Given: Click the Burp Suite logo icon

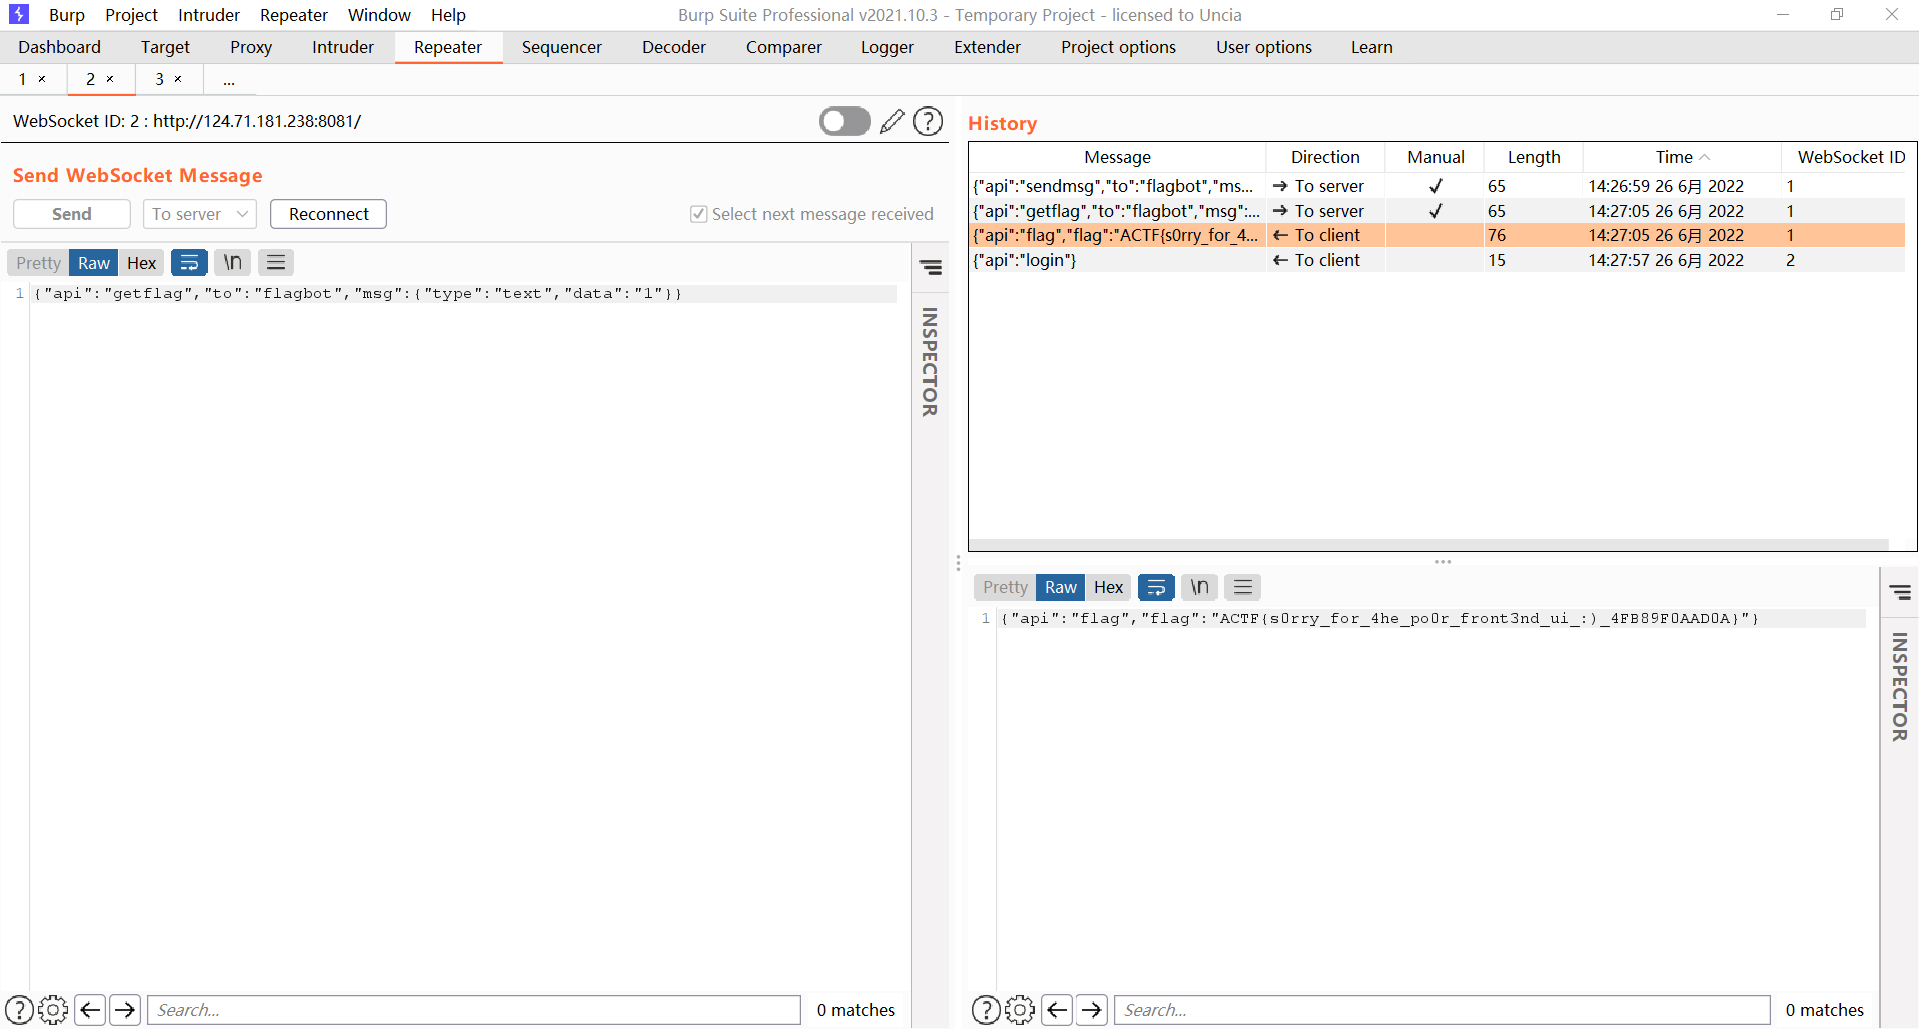Looking at the screenshot, I should pyautogui.click(x=19, y=15).
